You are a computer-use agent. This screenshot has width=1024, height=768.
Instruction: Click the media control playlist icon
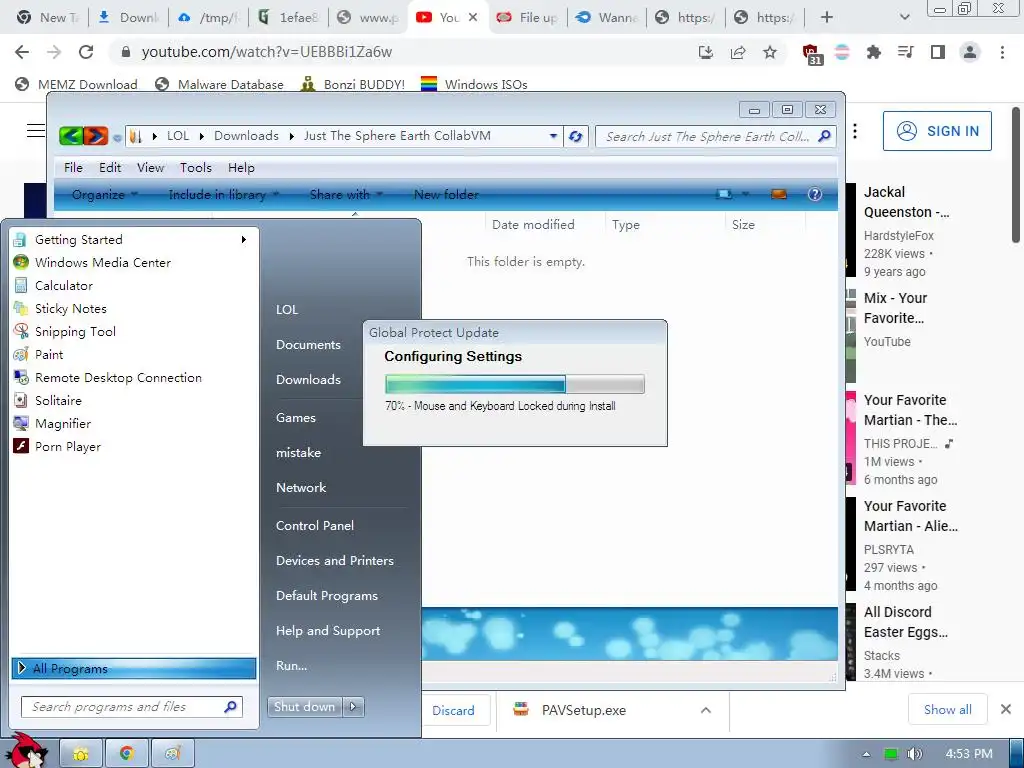(906, 52)
